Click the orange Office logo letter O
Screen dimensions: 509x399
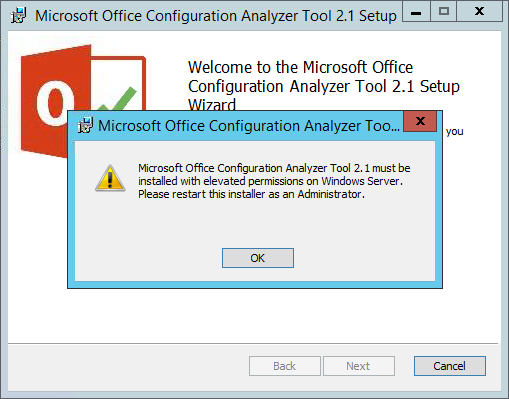55,103
